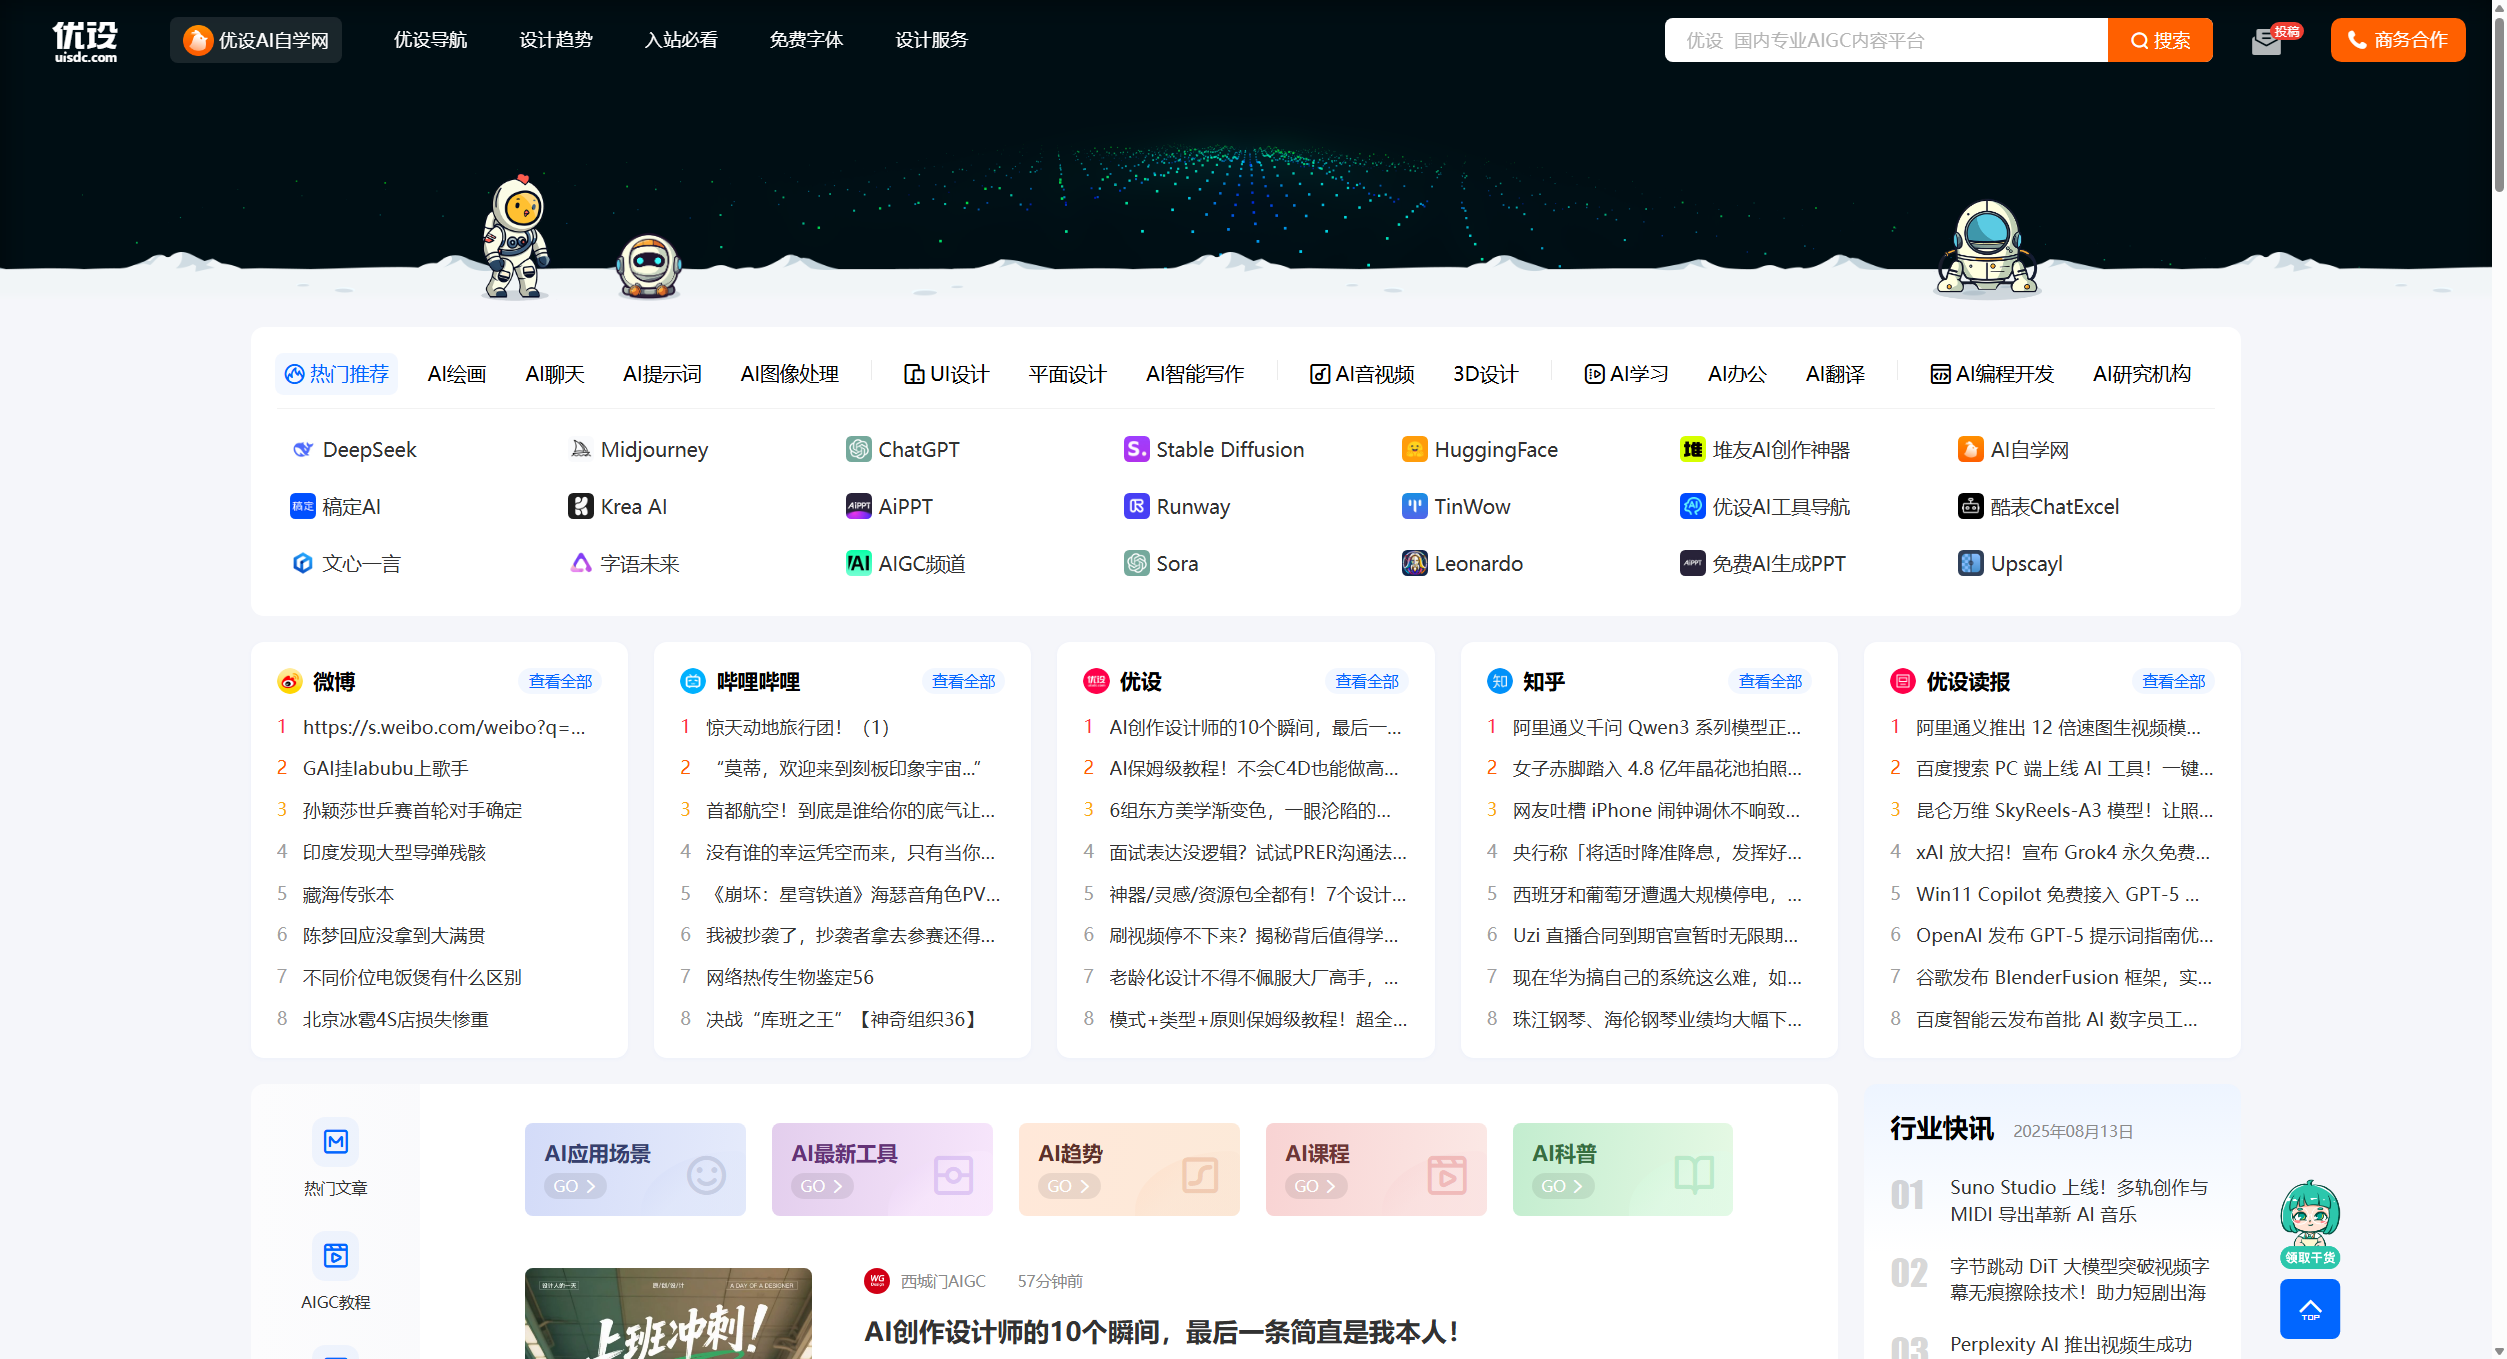2507x1359 pixels.
Task: View all 微博 hot topics via 查看全部
Action: 560,682
